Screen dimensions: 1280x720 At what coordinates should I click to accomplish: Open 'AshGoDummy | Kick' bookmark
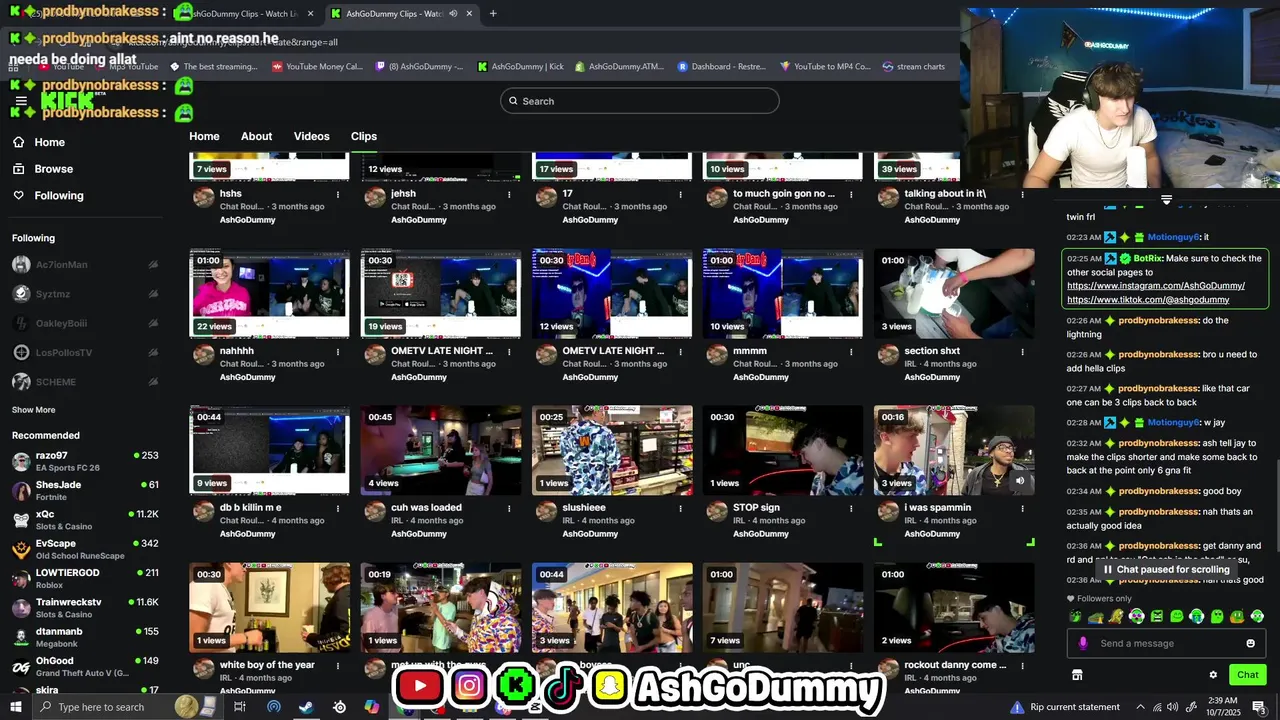(x=520, y=67)
